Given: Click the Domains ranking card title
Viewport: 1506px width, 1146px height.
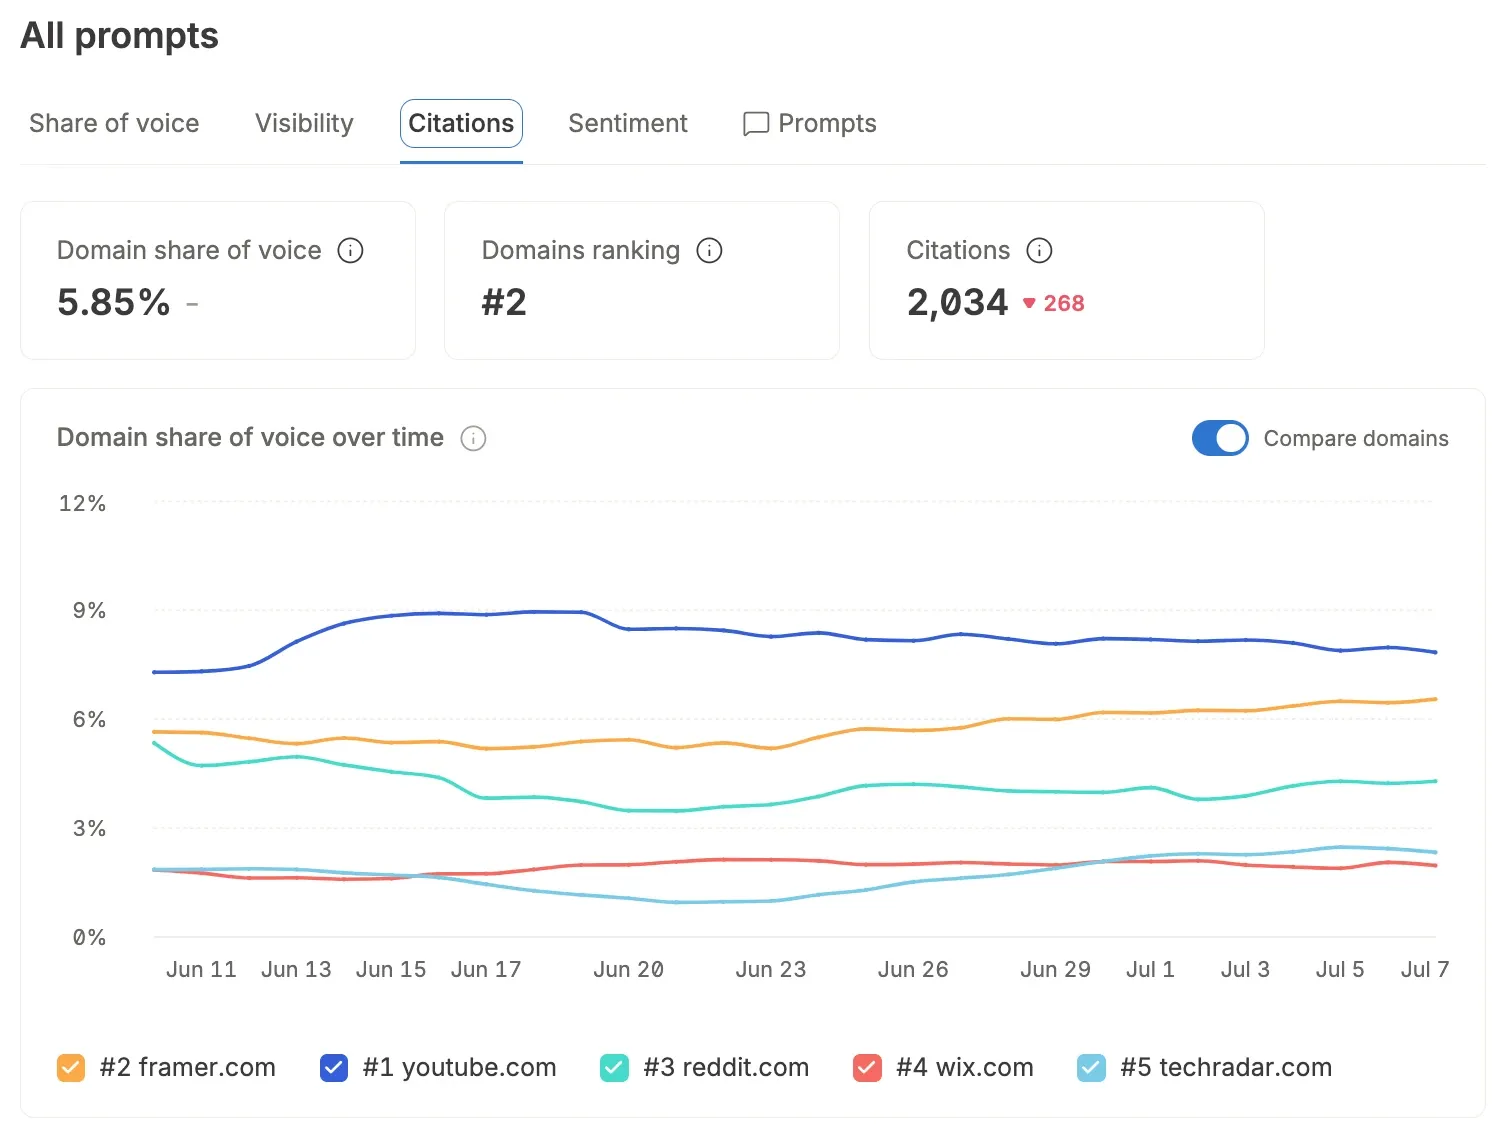Looking at the screenshot, I should click(x=581, y=250).
